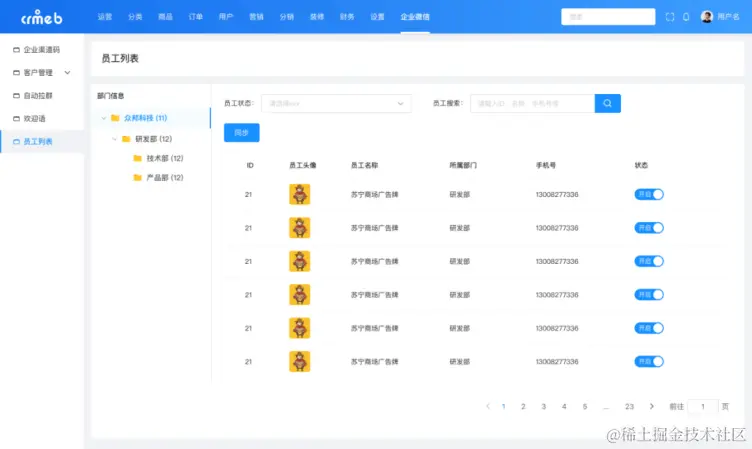
Task: Open 装修 top menu
Action: [317, 17]
